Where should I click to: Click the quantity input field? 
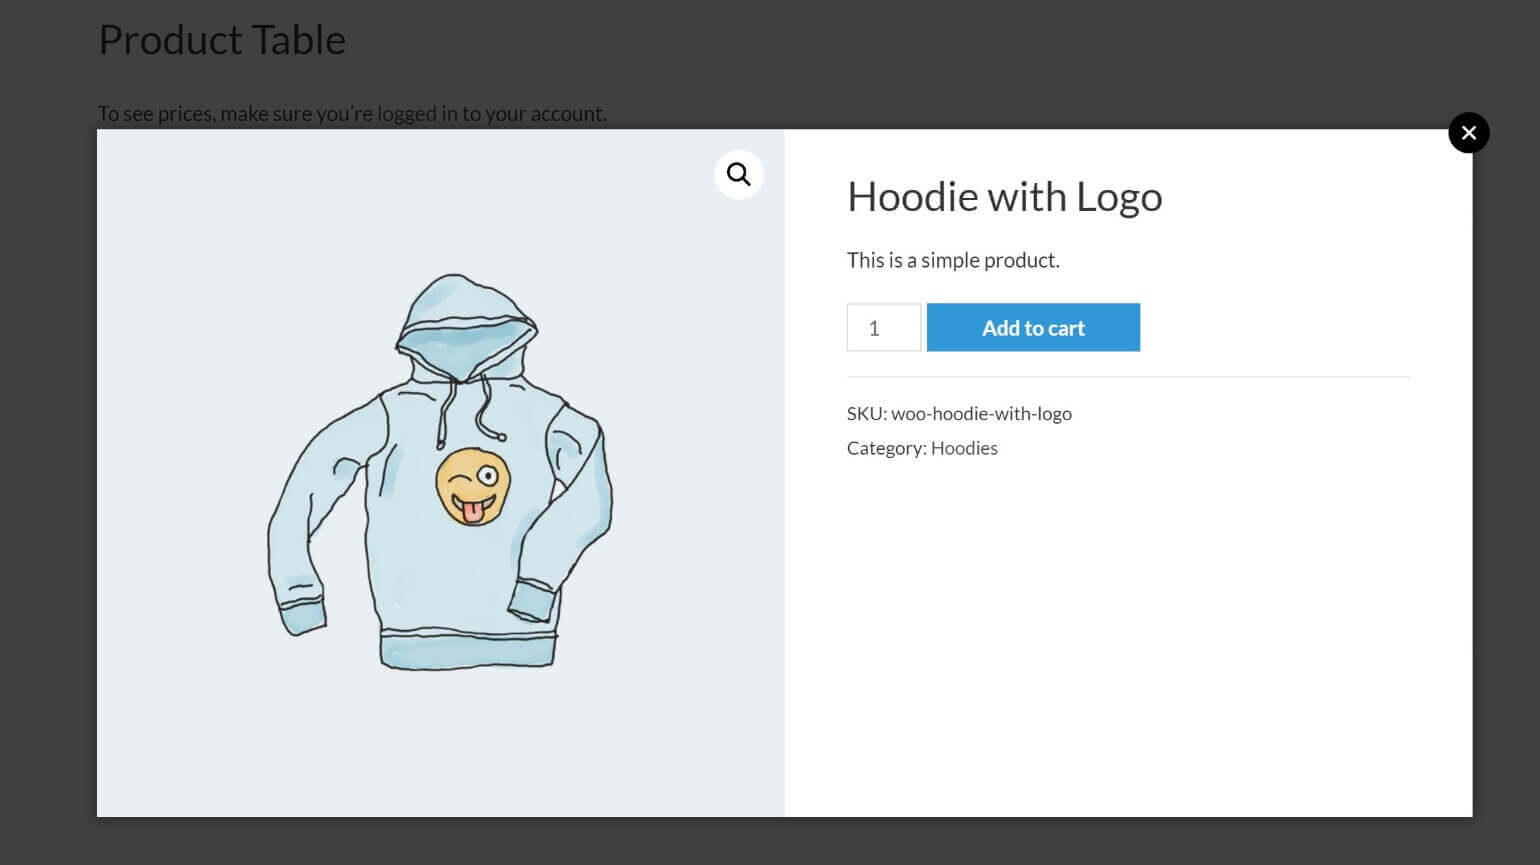pos(883,328)
